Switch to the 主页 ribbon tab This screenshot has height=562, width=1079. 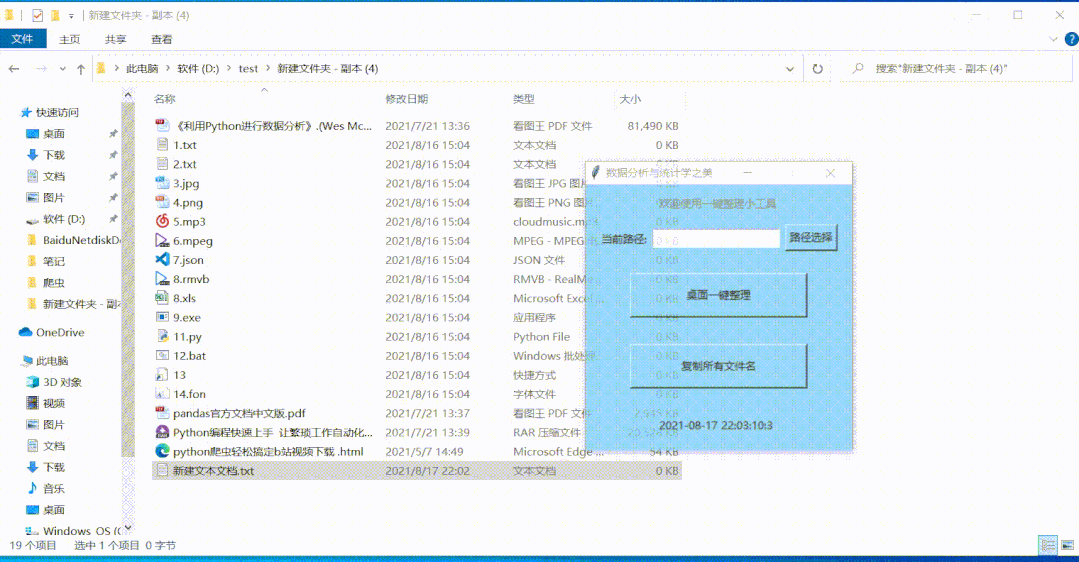pos(70,39)
